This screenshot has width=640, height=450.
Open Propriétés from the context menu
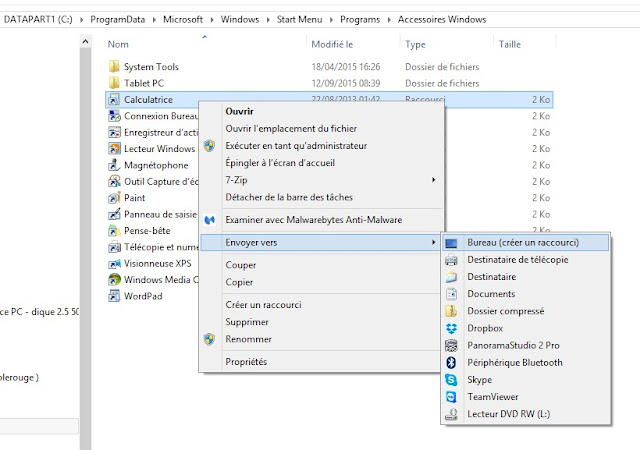246,362
